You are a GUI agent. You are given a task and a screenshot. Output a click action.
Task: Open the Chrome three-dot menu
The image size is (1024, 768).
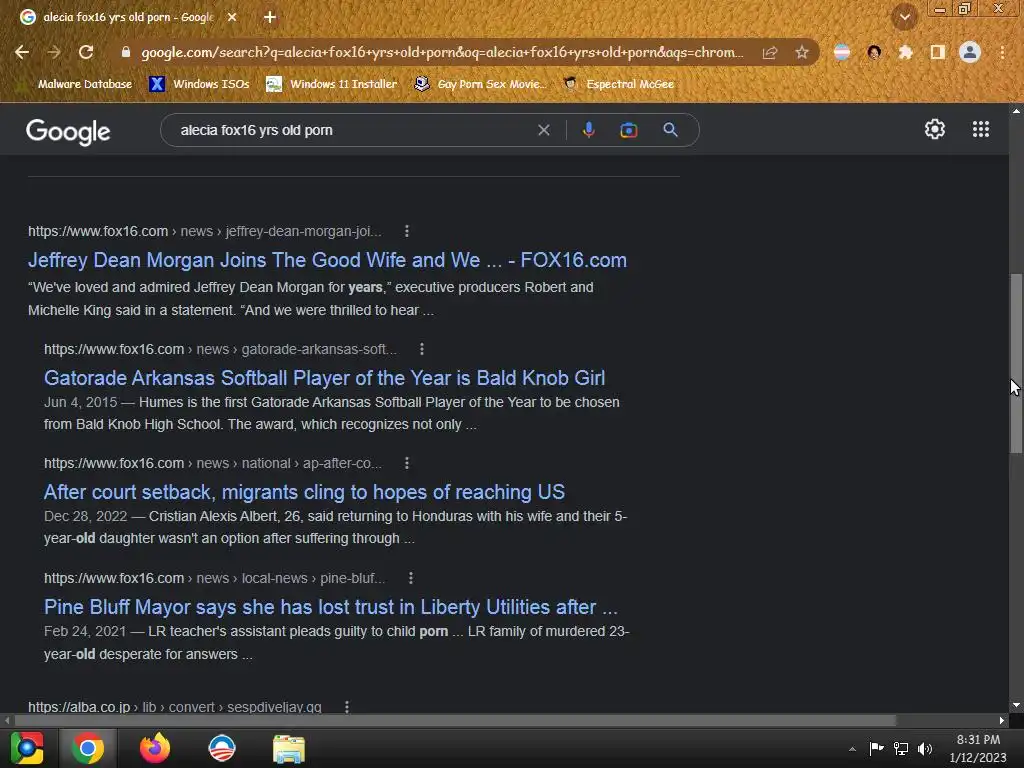[x=1002, y=52]
